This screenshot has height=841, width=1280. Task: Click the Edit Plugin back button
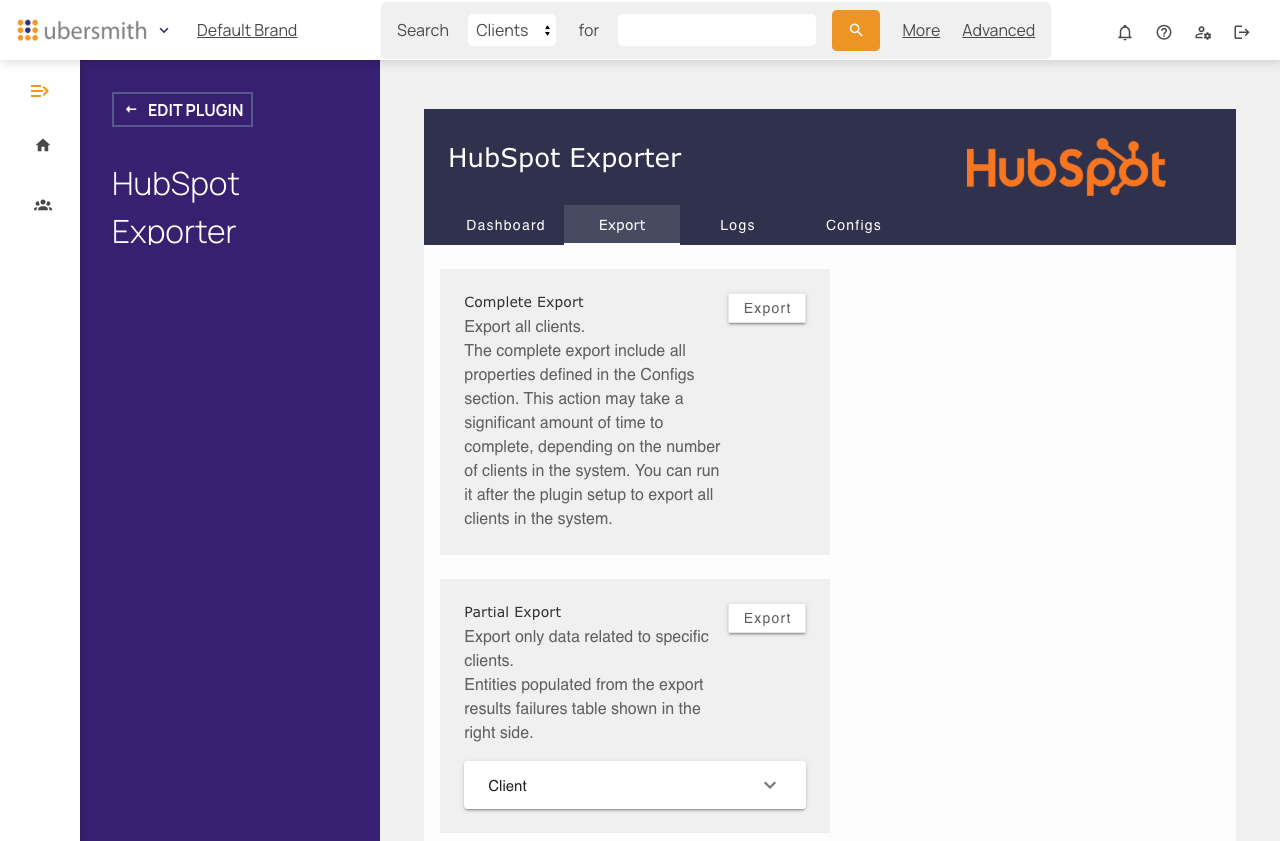(182, 110)
